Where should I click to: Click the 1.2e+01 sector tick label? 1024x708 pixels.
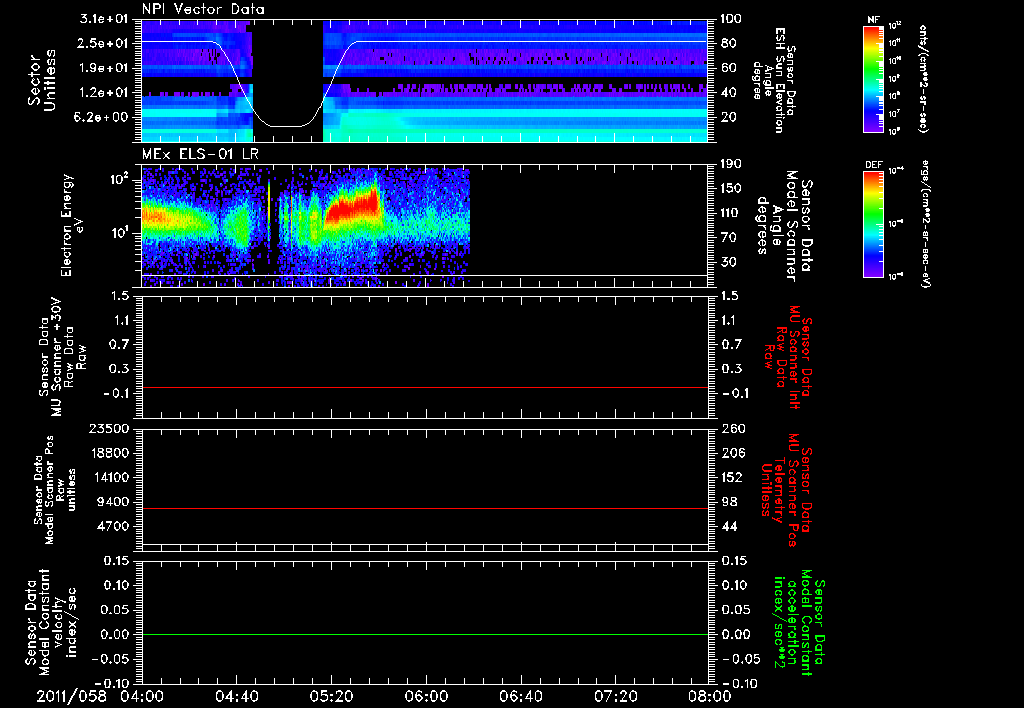click(x=104, y=93)
